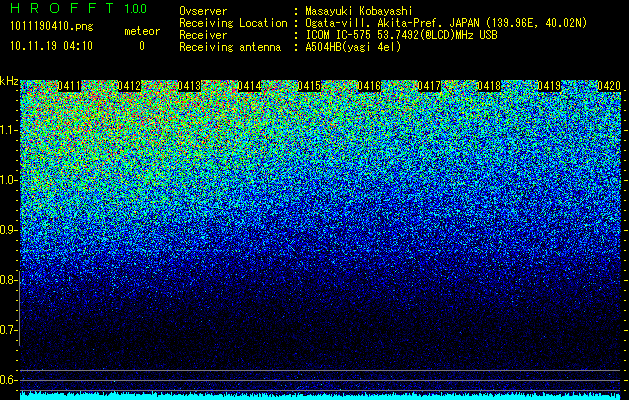
Task: Click the 0417 time marker
Action: pyautogui.click(x=429, y=86)
